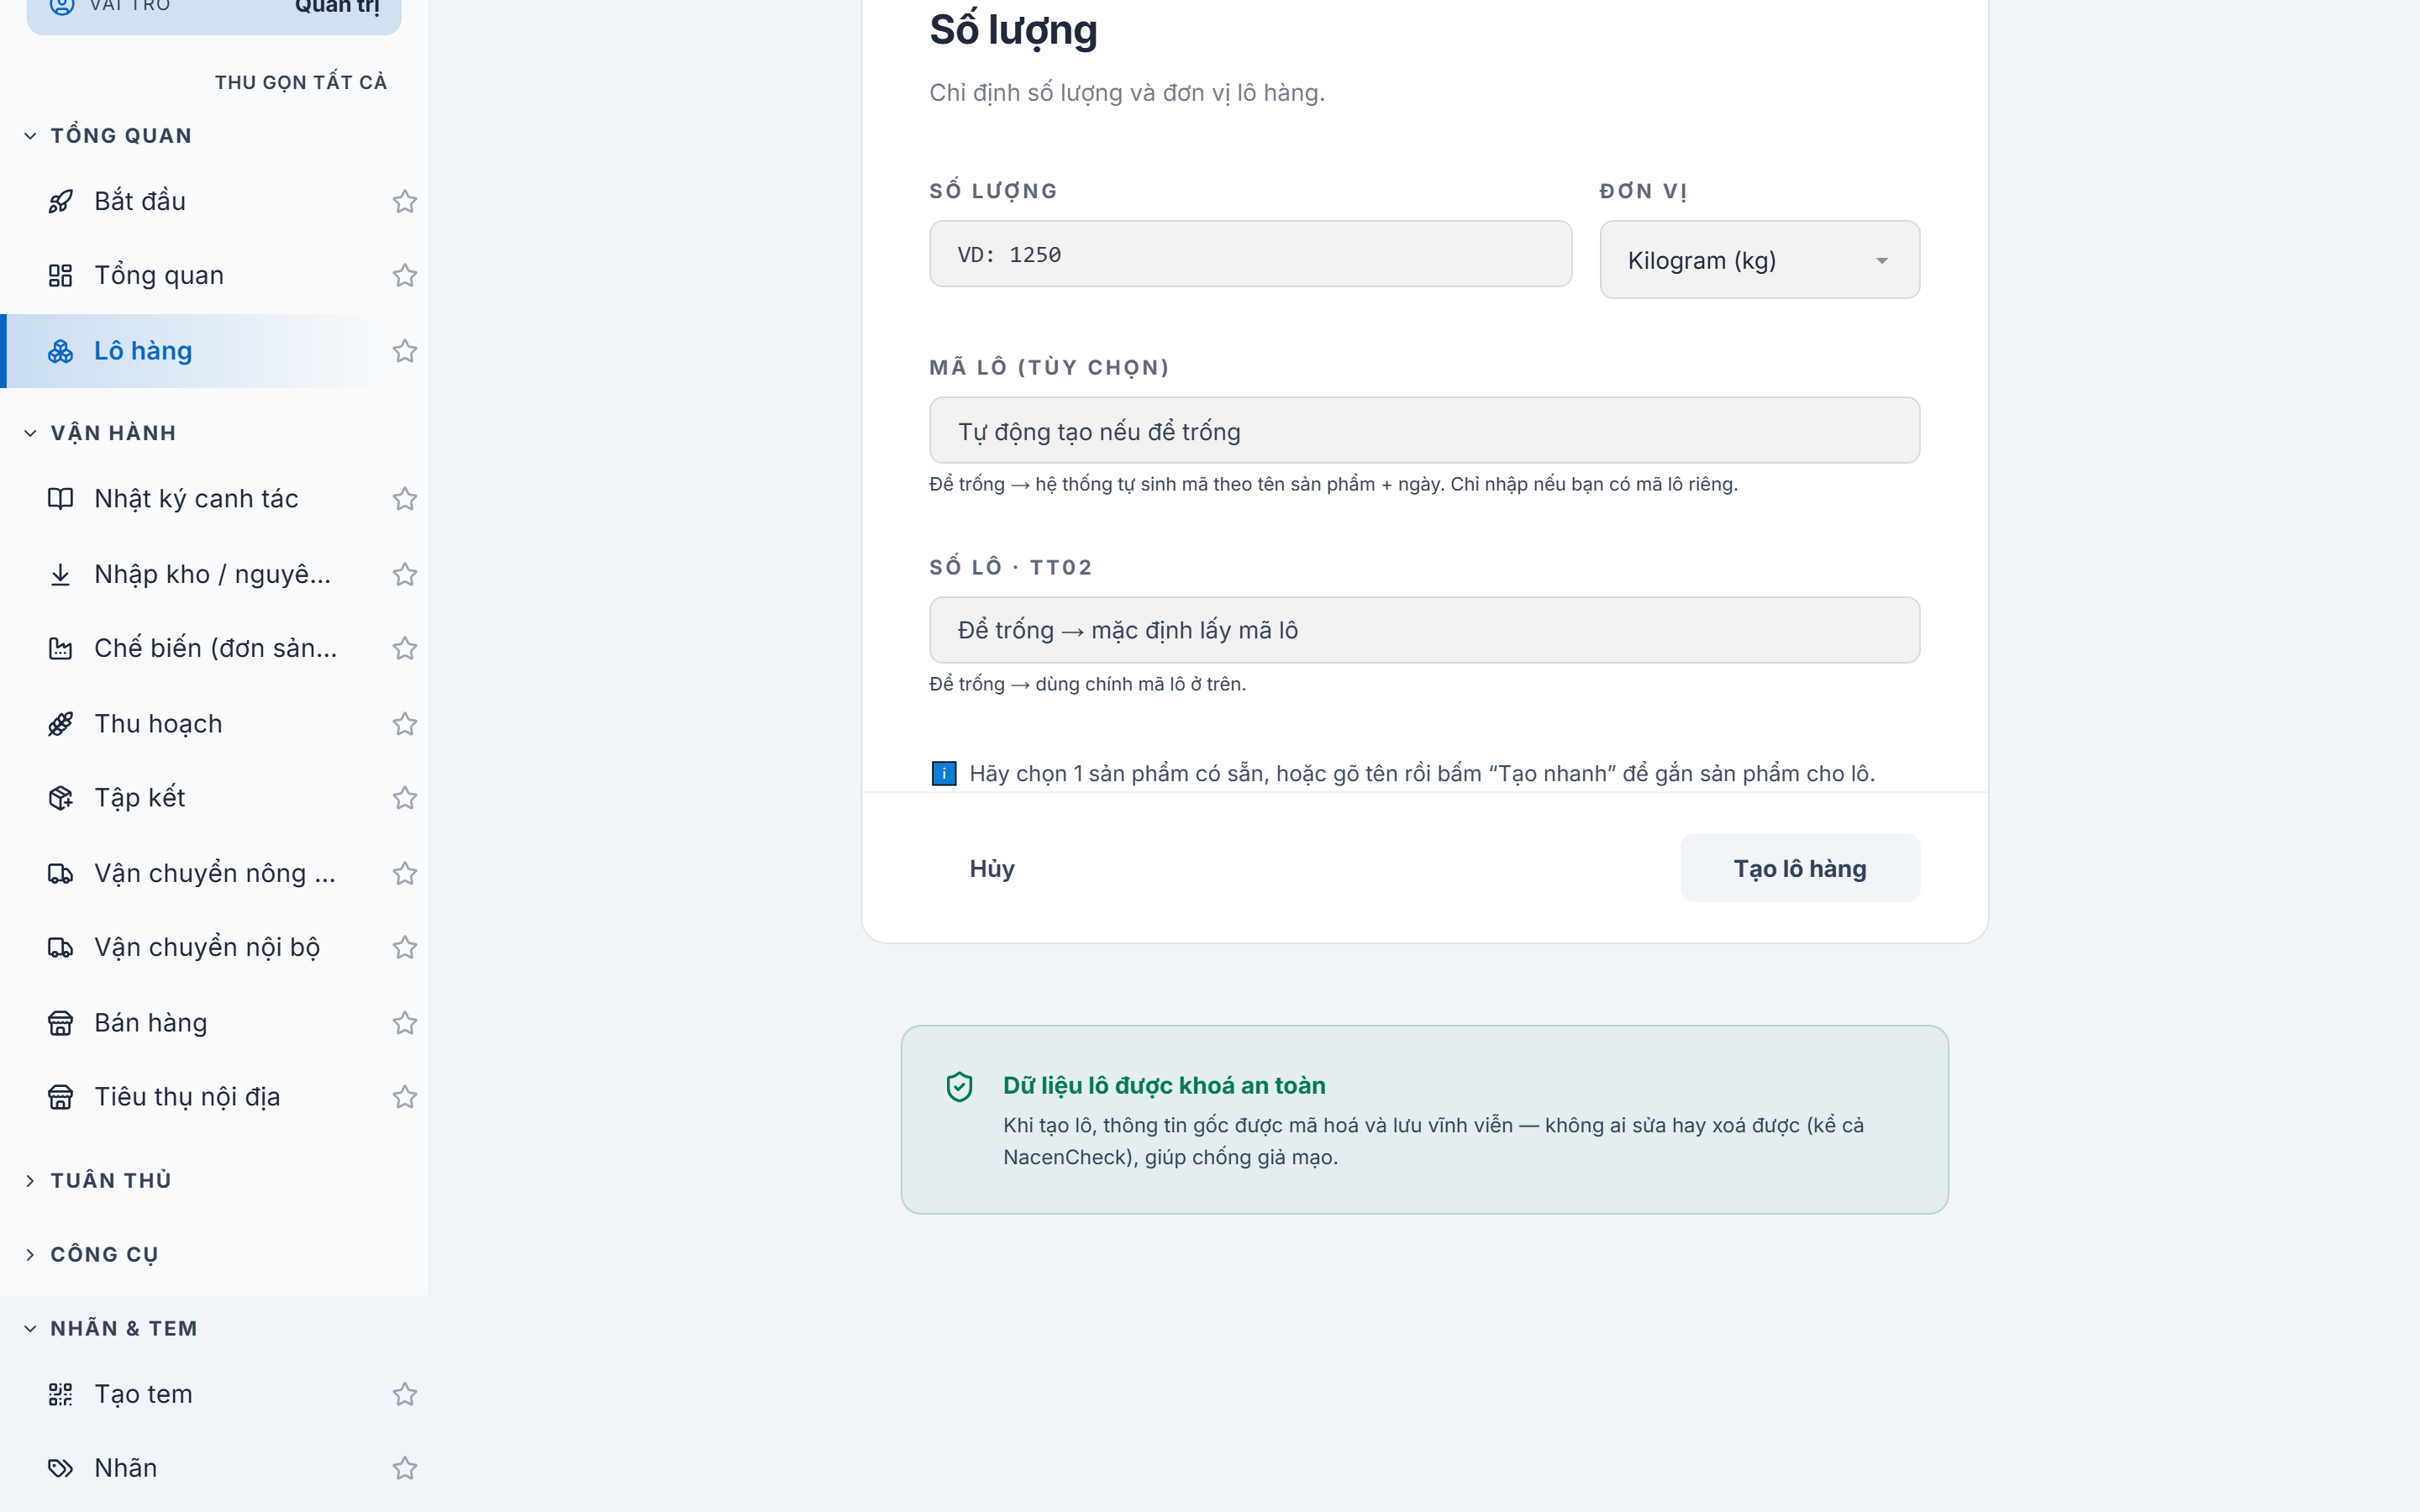Click the truck icon beside Vận chuyển nông
Screen dimensions: 2420x1512
click(61, 873)
